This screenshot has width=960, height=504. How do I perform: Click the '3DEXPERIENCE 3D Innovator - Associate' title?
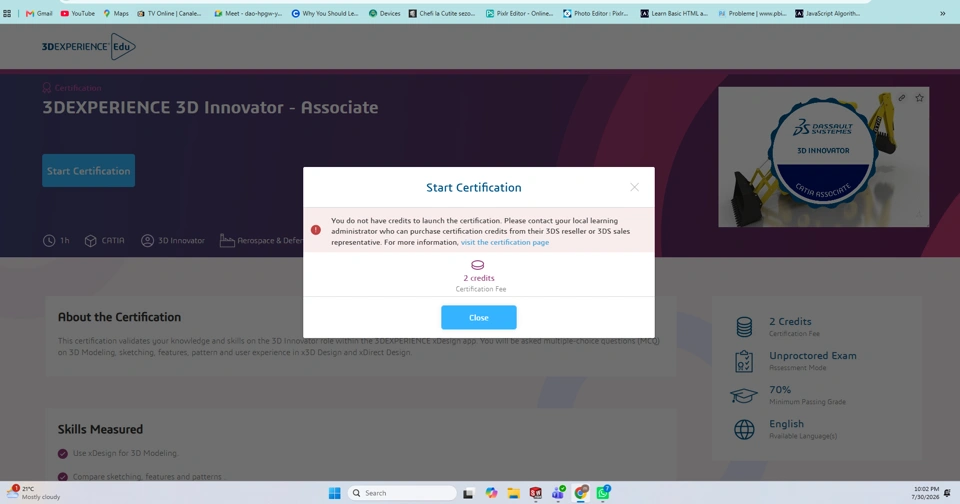coord(210,108)
